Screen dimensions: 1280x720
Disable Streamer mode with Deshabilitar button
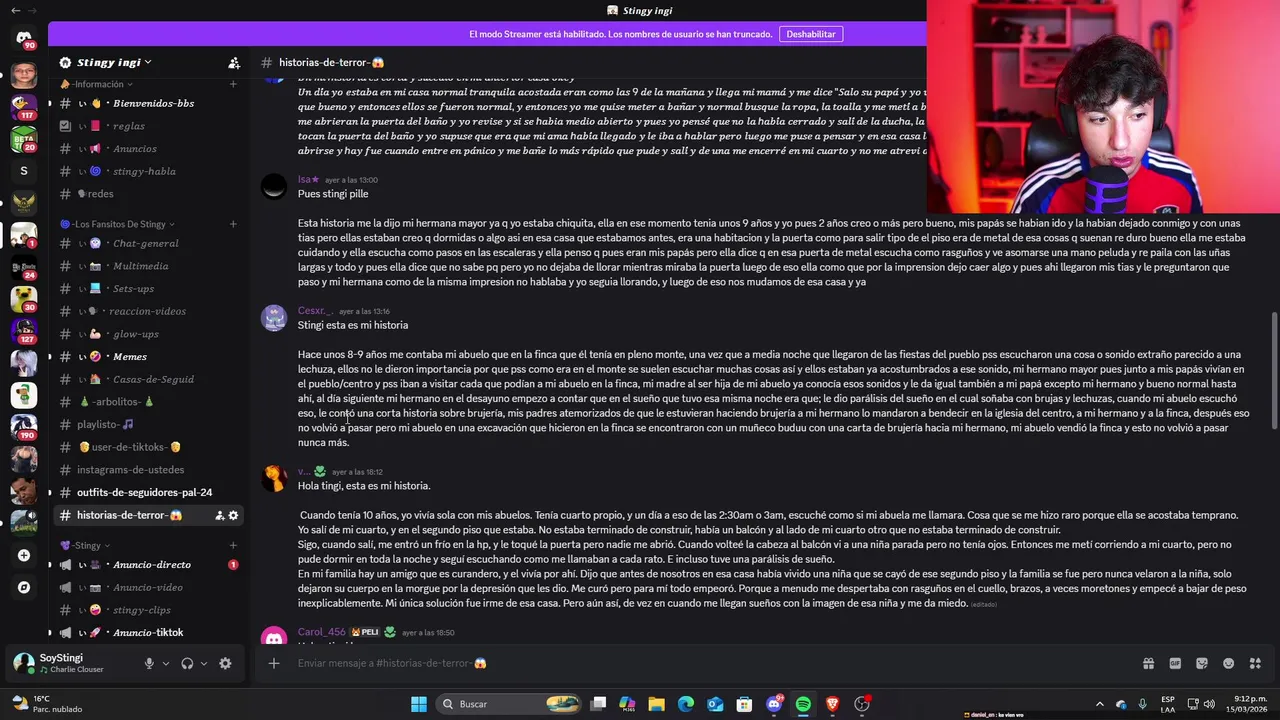click(x=811, y=34)
